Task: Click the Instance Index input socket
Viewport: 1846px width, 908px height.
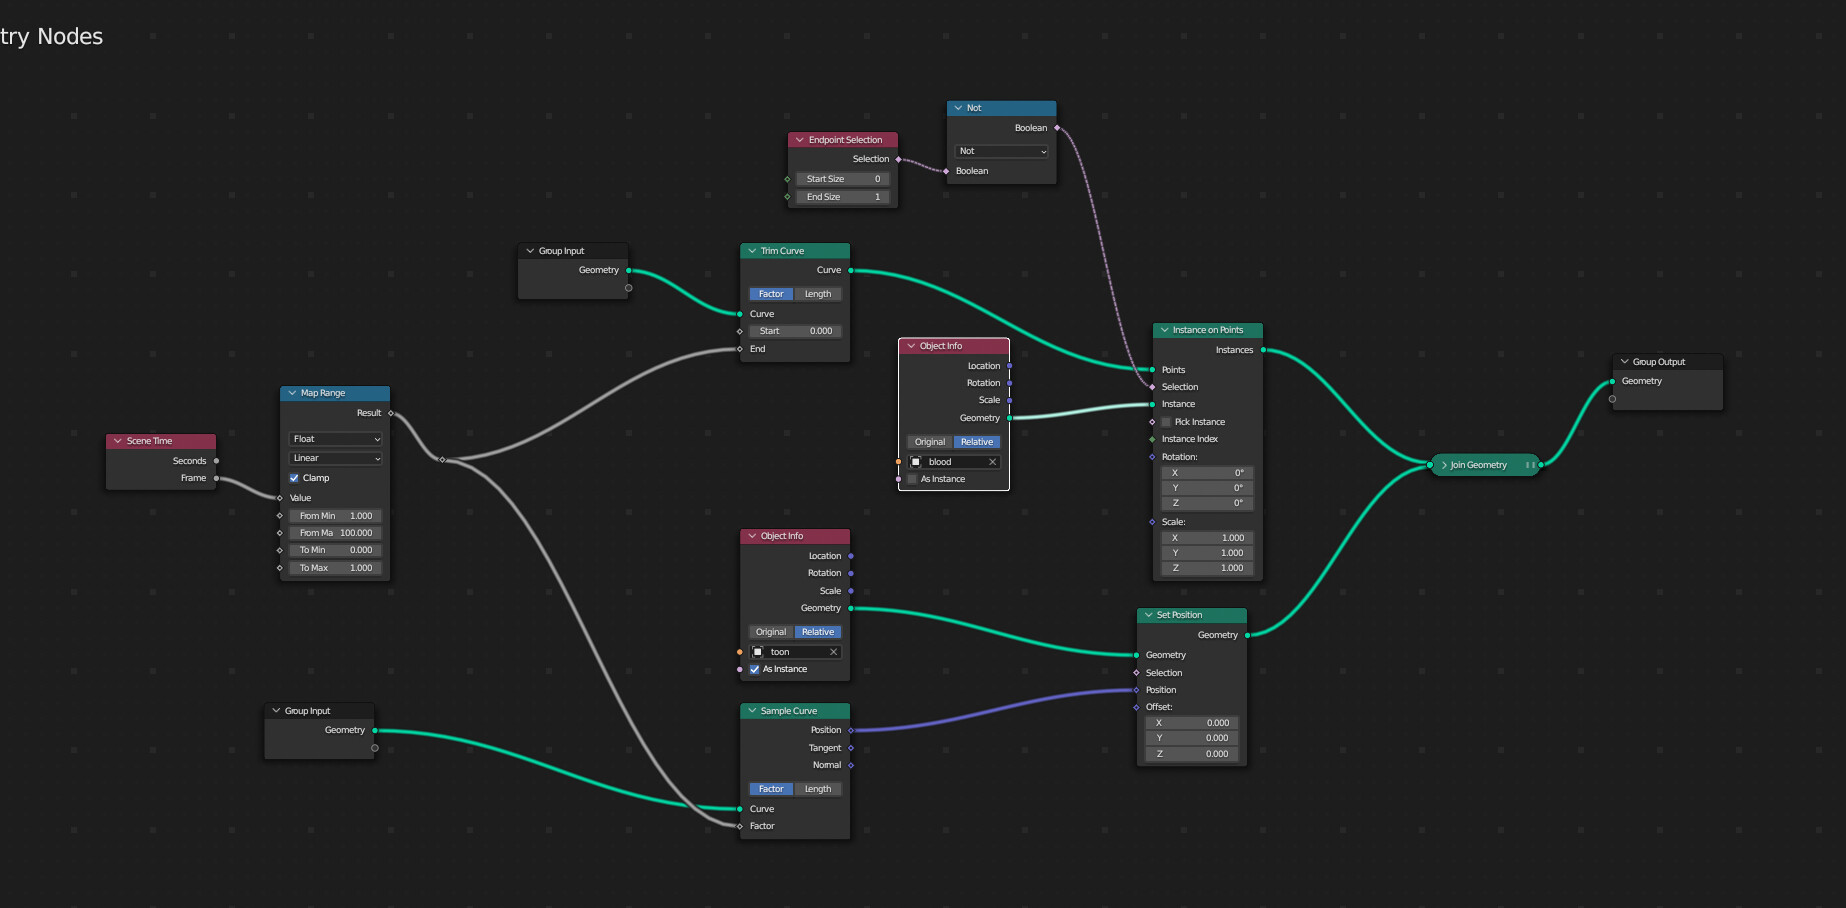Action: (1152, 439)
